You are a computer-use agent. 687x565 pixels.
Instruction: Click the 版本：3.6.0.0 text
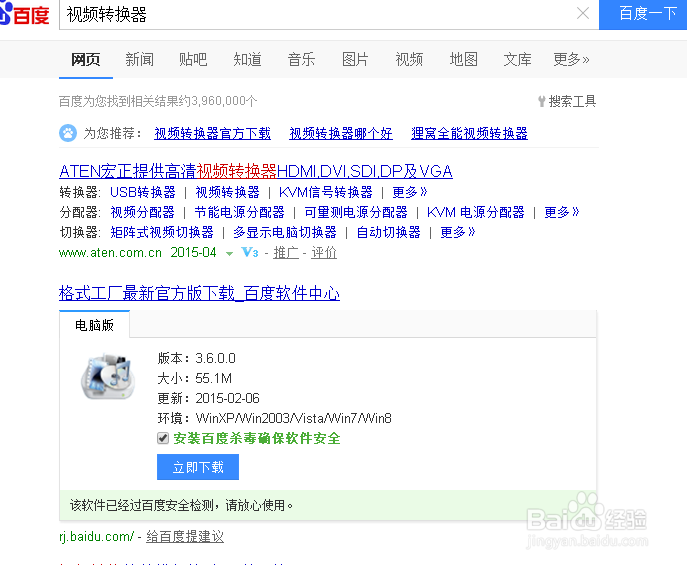(x=196, y=358)
